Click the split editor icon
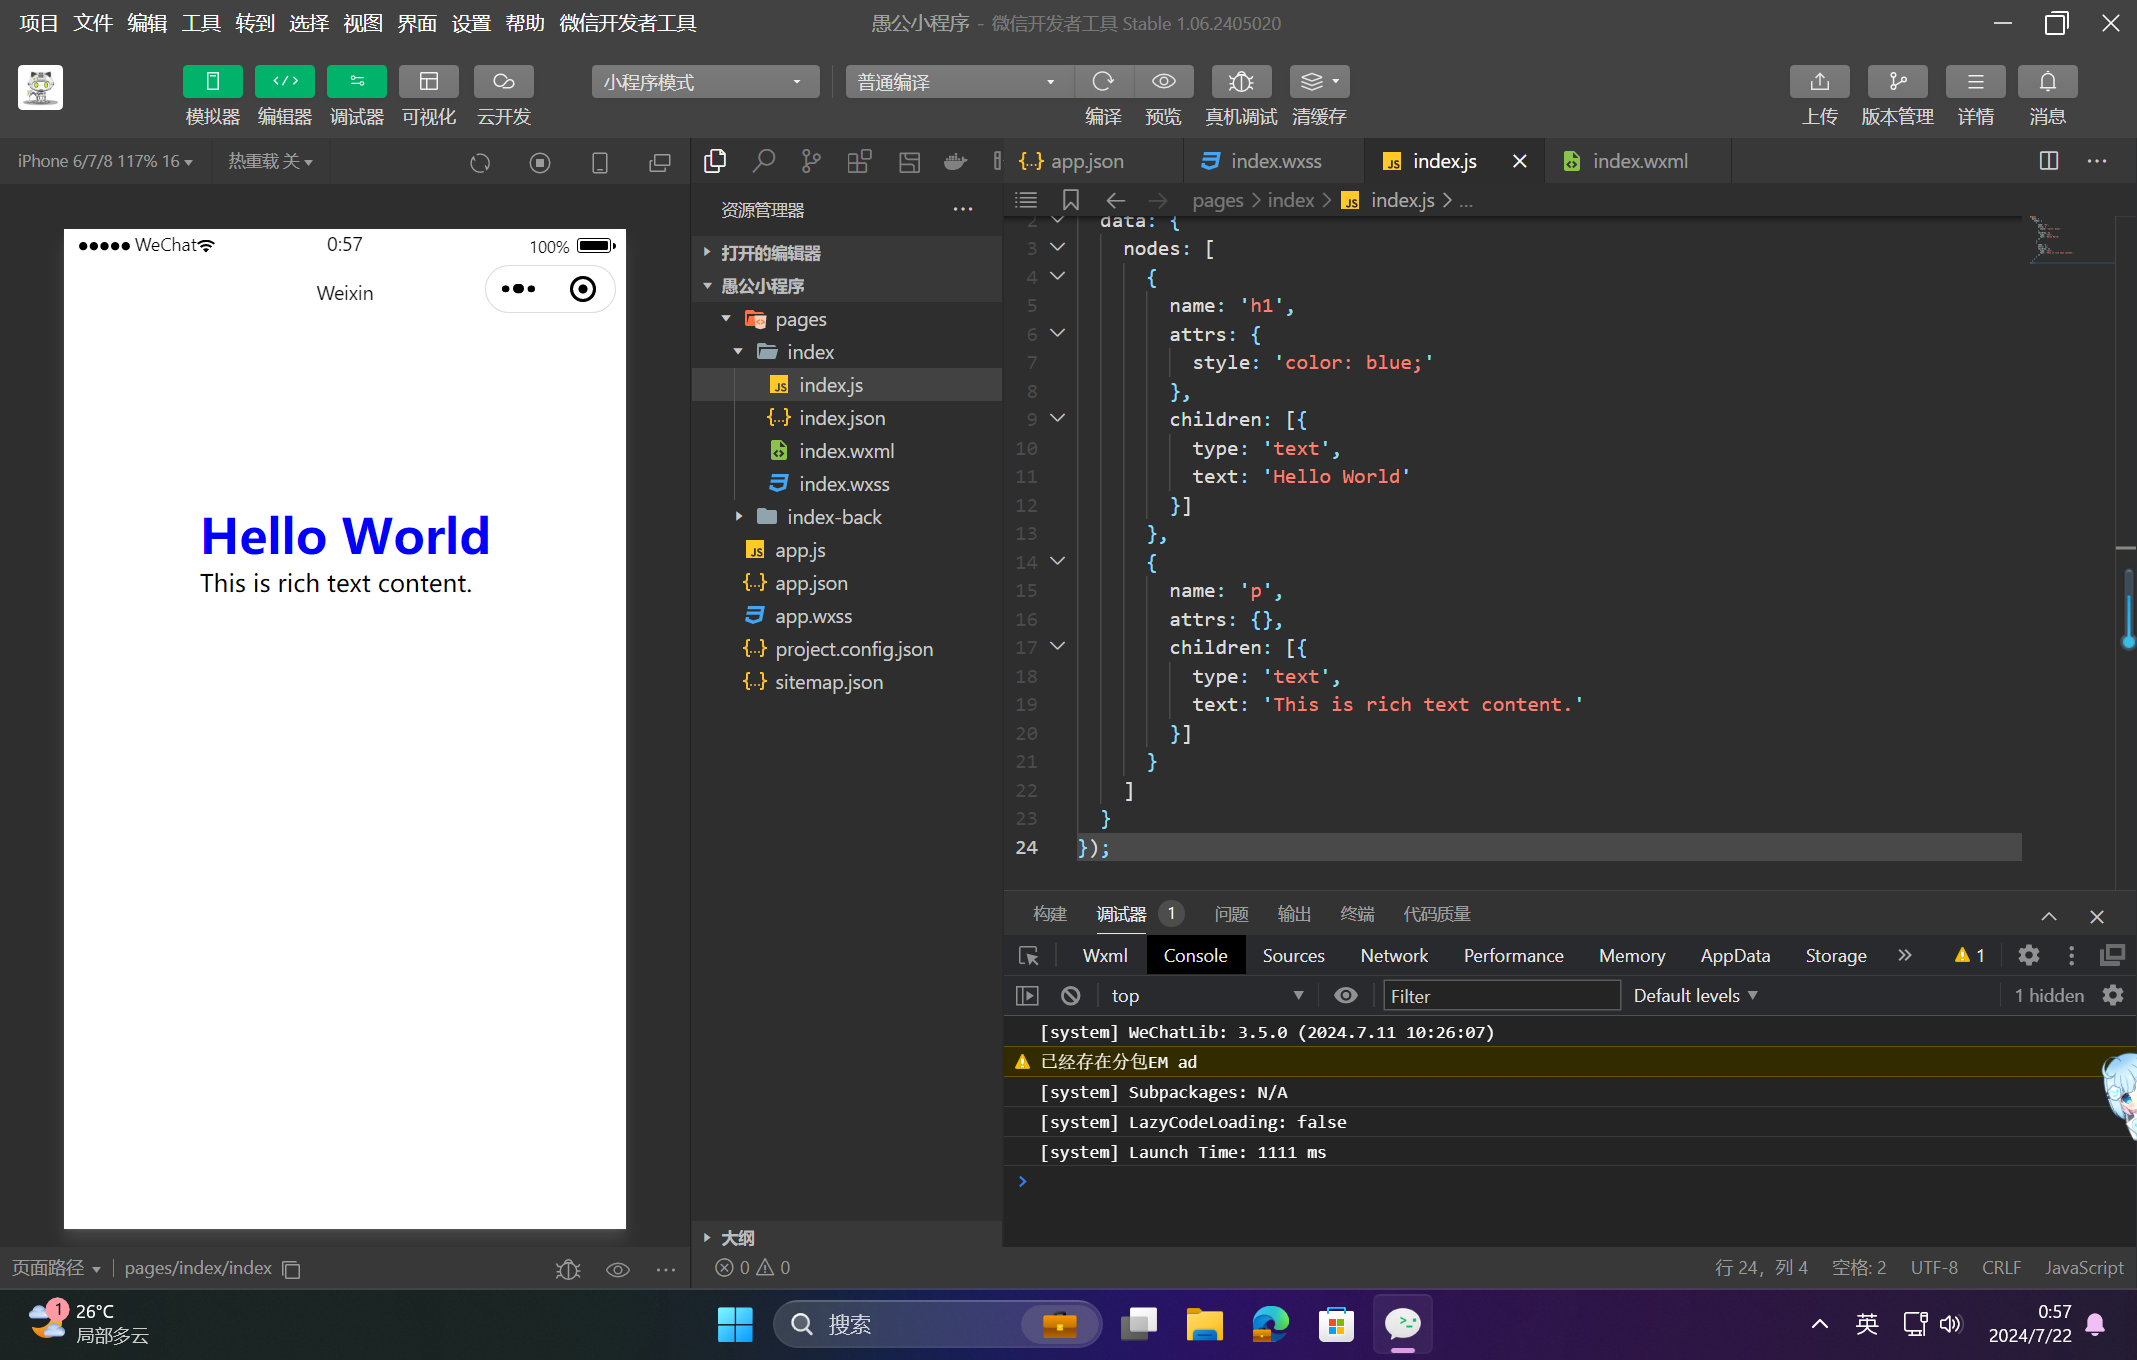The width and height of the screenshot is (2137, 1360). coord(2048,161)
